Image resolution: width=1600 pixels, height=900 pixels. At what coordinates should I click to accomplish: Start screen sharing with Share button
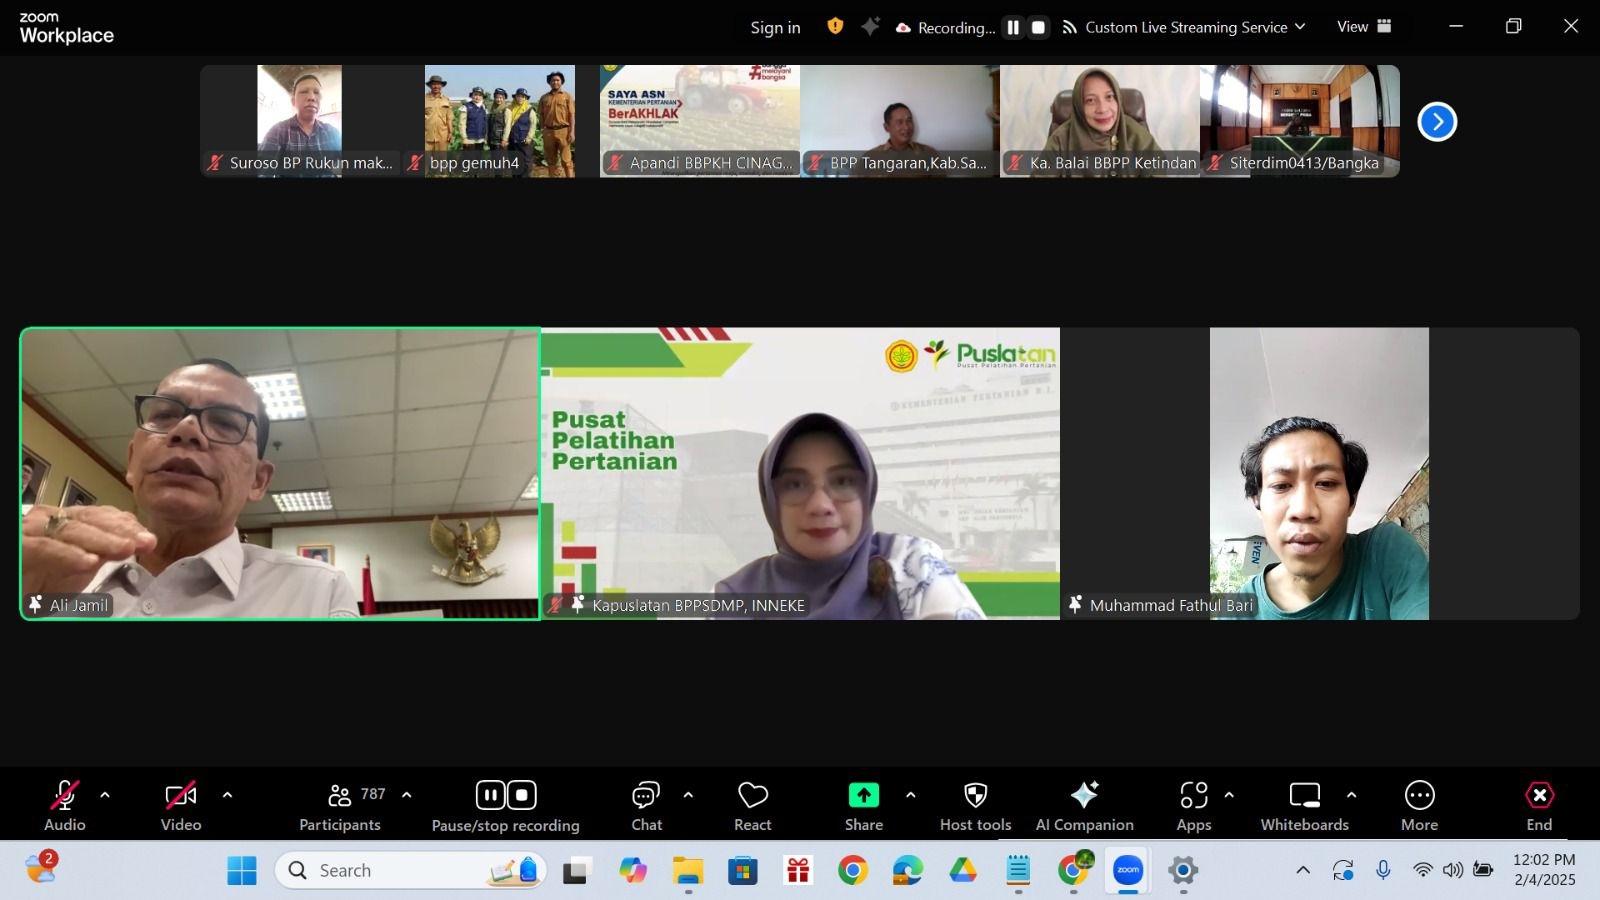pyautogui.click(x=863, y=805)
